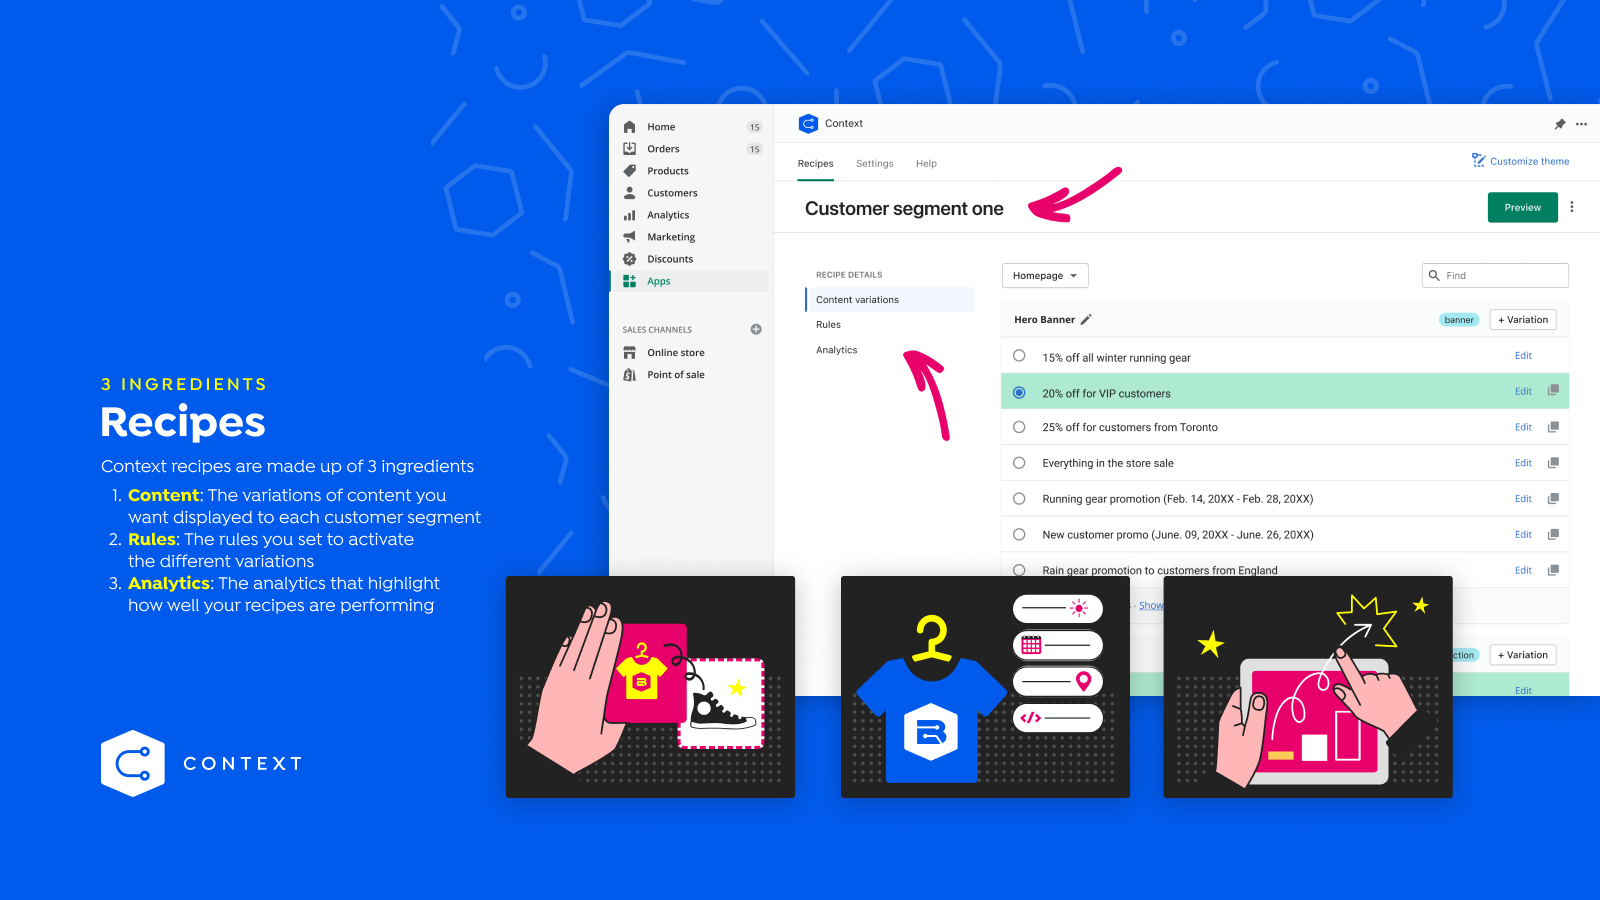1600x900 pixels.
Task: Open the Homepage dropdown
Action: pyautogui.click(x=1044, y=275)
